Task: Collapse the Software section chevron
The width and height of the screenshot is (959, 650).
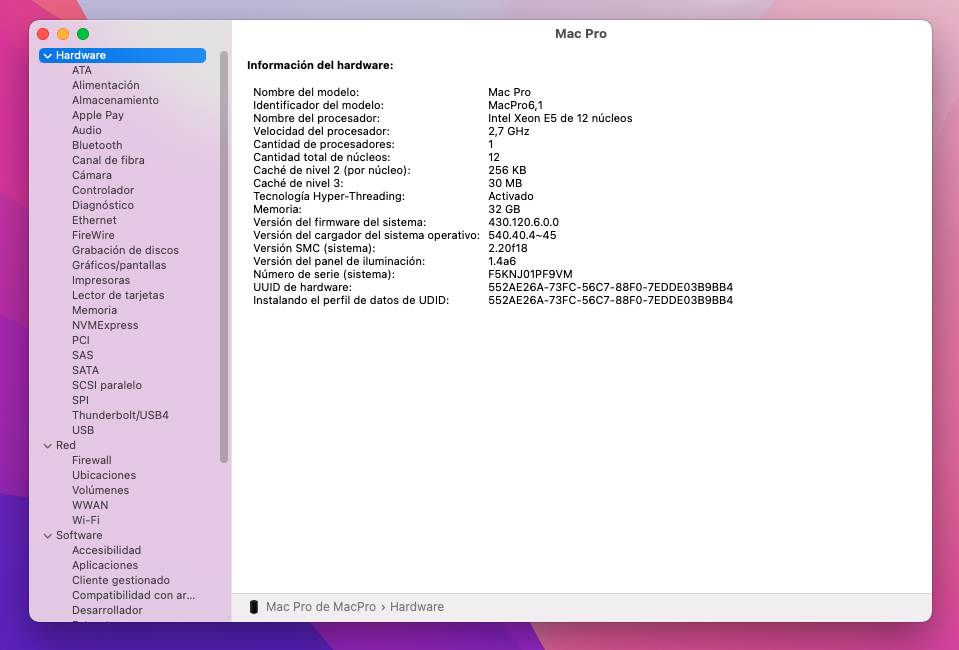Action: [48, 536]
